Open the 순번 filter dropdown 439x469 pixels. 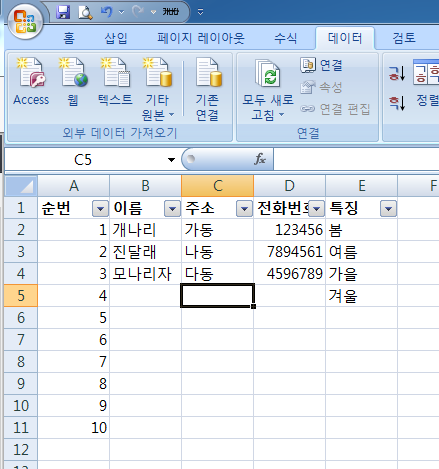click(100, 209)
